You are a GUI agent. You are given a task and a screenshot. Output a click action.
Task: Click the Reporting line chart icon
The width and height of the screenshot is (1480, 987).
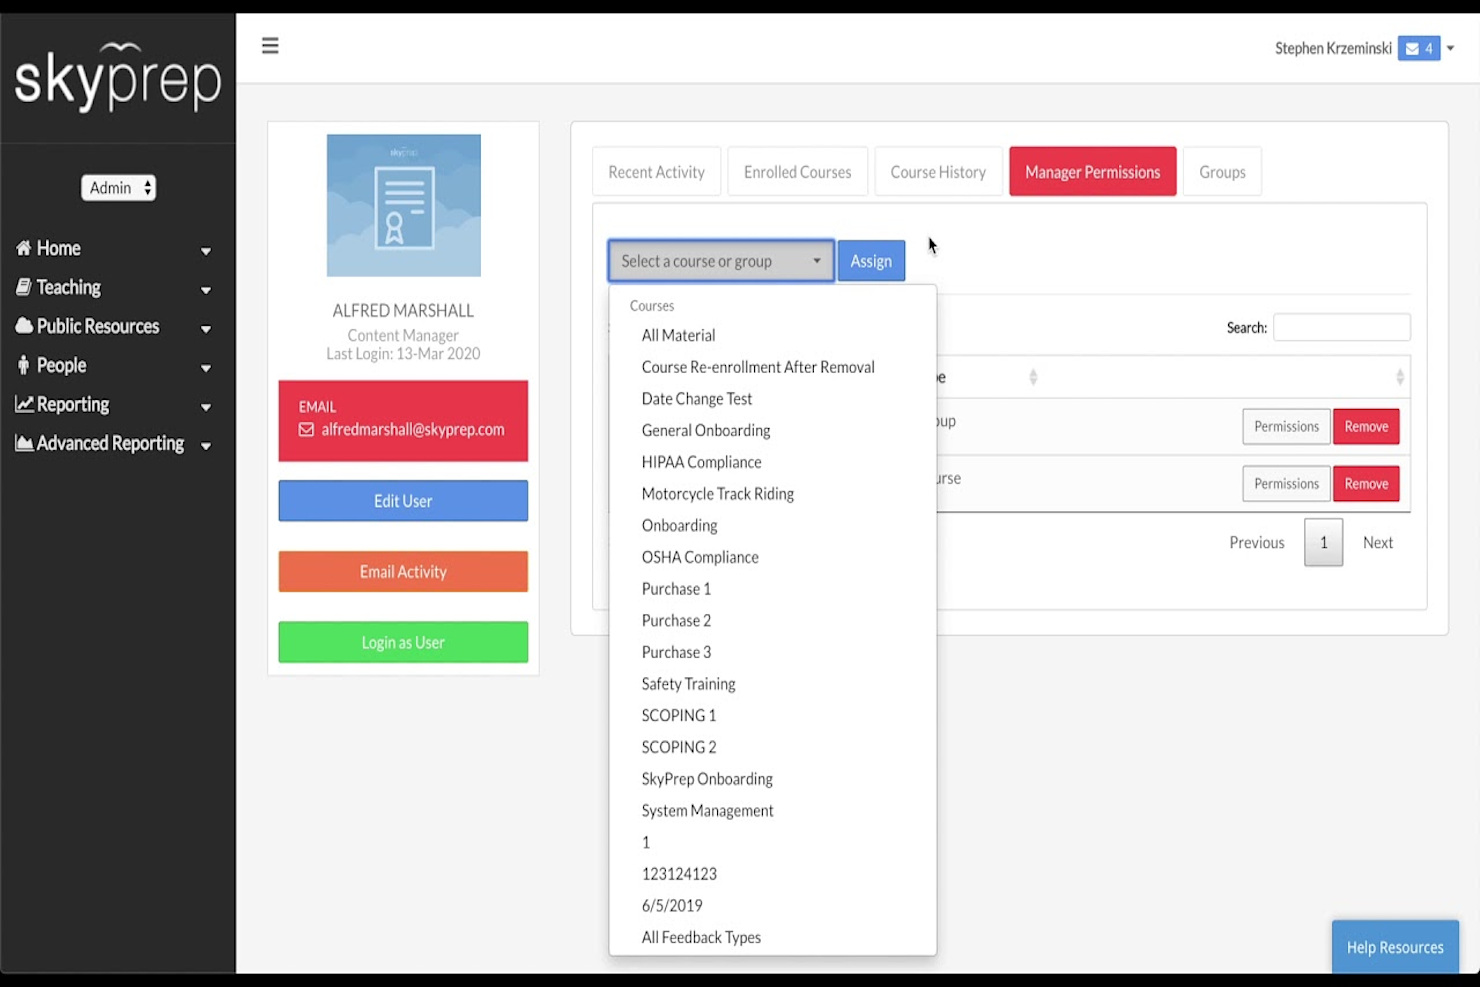pos(24,404)
